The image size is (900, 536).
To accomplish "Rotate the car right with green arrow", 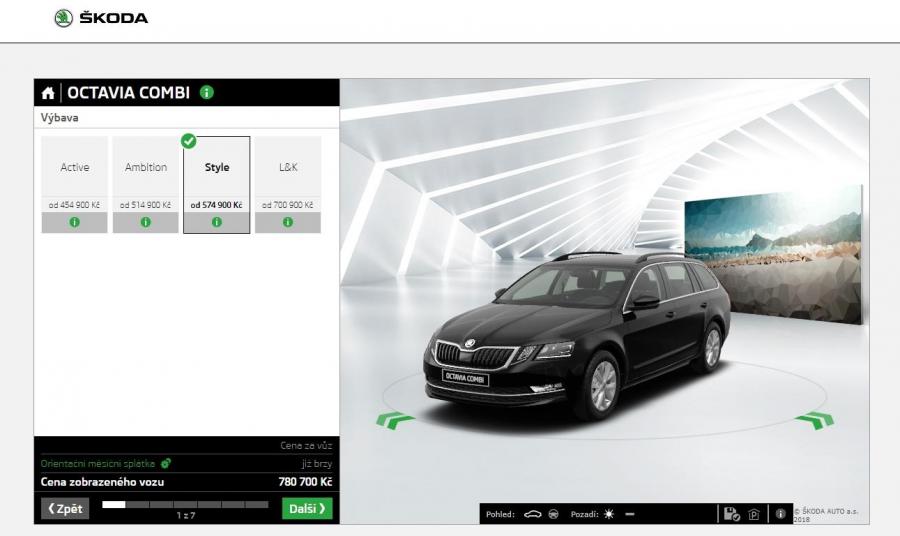I will (814, 420).
